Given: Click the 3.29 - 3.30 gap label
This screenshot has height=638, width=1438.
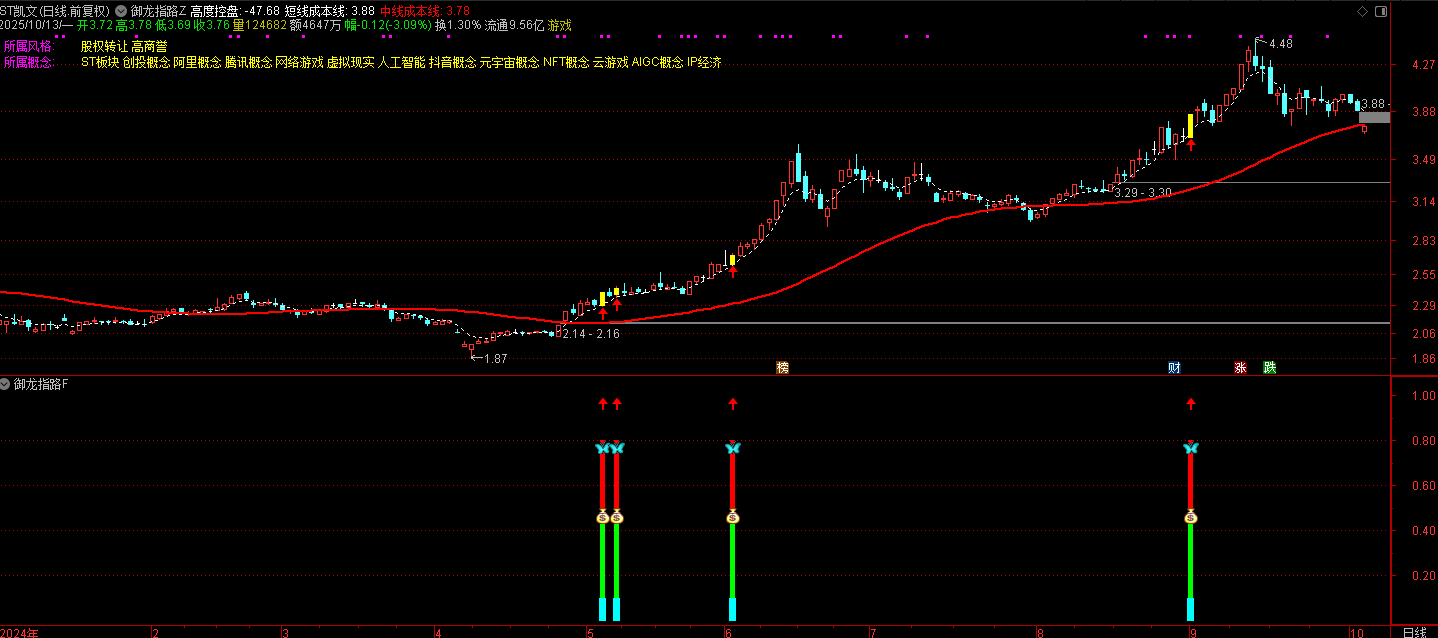Looking at the screenshot, I should pyautogui.click(x=1142, y=193).
